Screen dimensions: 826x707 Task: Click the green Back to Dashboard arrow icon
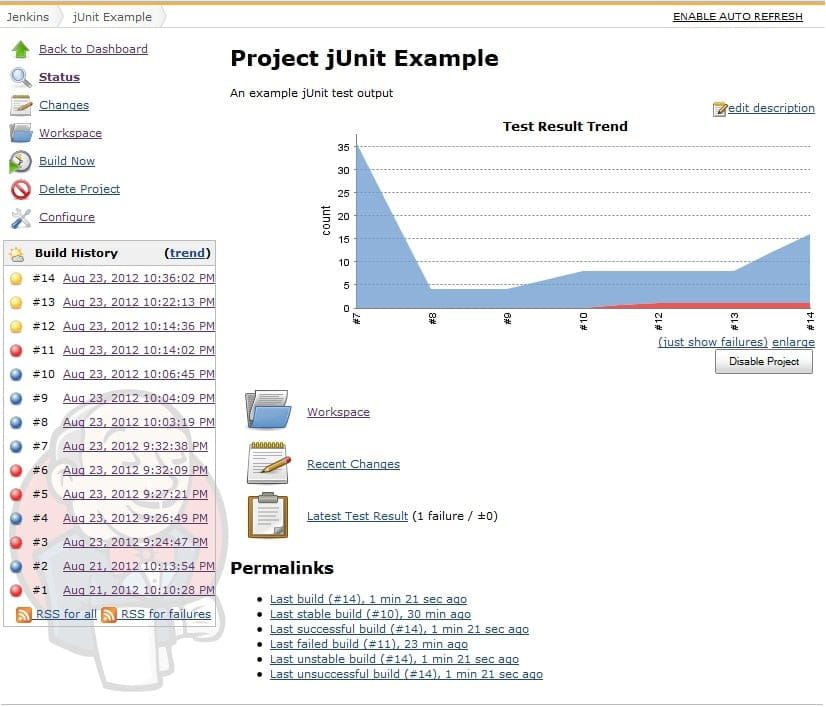pos(20,49)
